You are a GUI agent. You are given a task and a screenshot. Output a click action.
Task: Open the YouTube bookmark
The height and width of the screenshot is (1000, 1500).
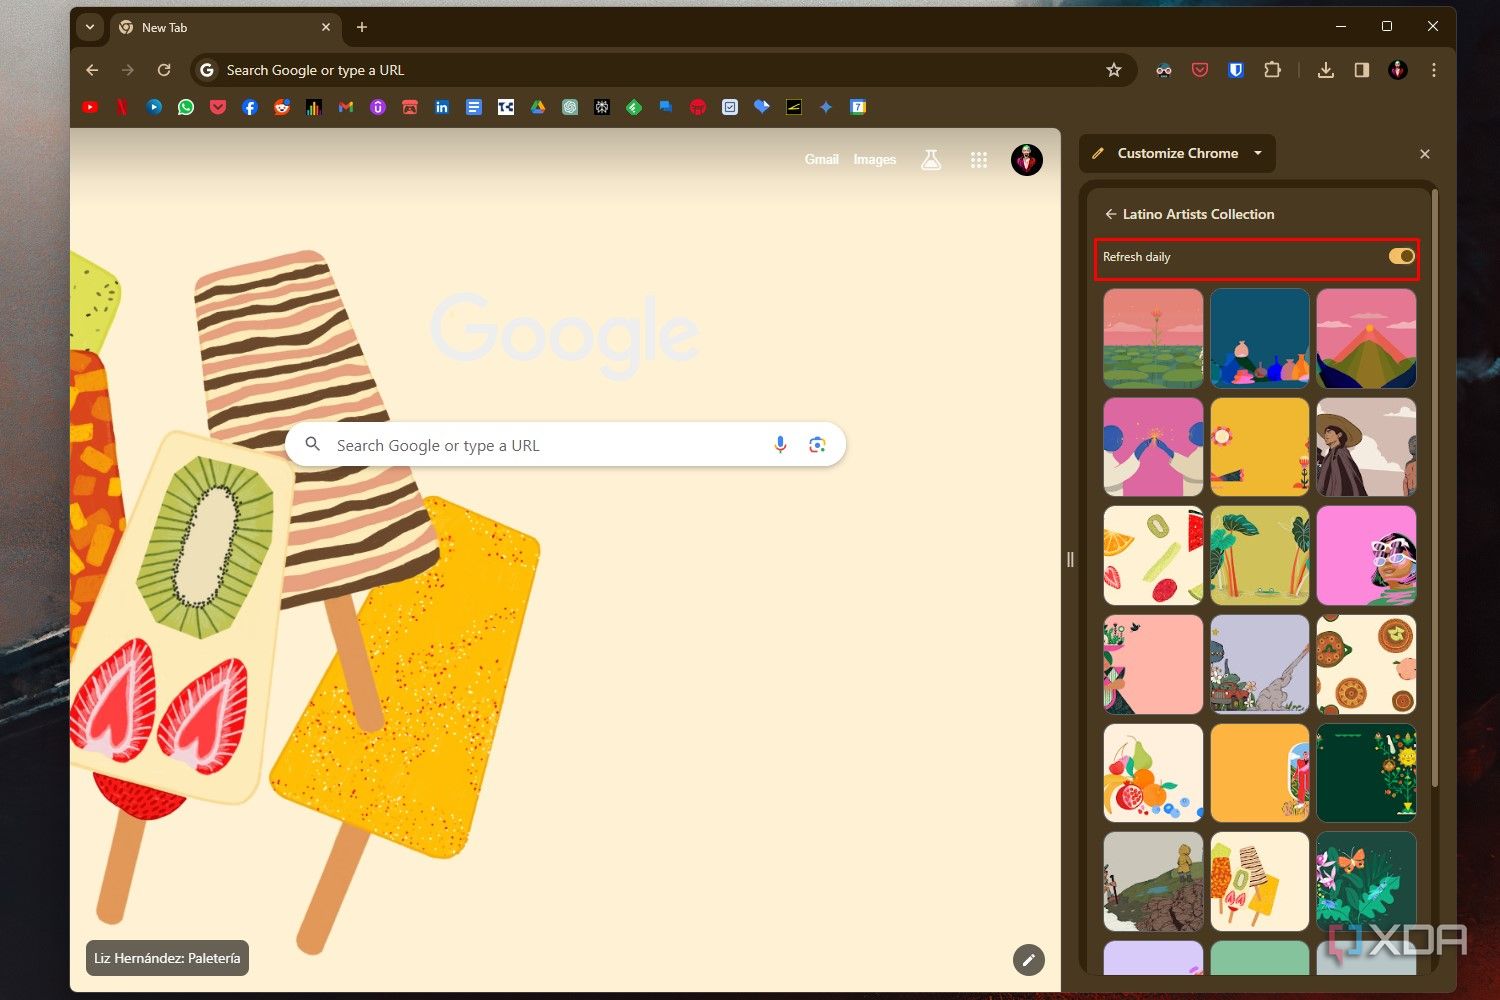pyautogui.click(x=90, y=107)
